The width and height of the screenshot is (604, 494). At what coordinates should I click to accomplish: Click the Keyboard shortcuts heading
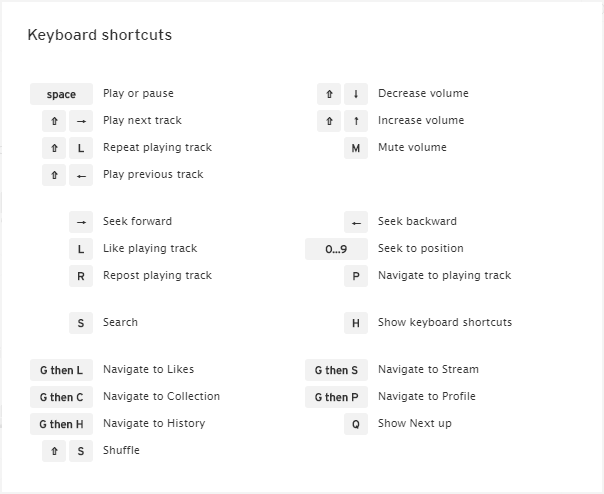click(x=100, y=35)
